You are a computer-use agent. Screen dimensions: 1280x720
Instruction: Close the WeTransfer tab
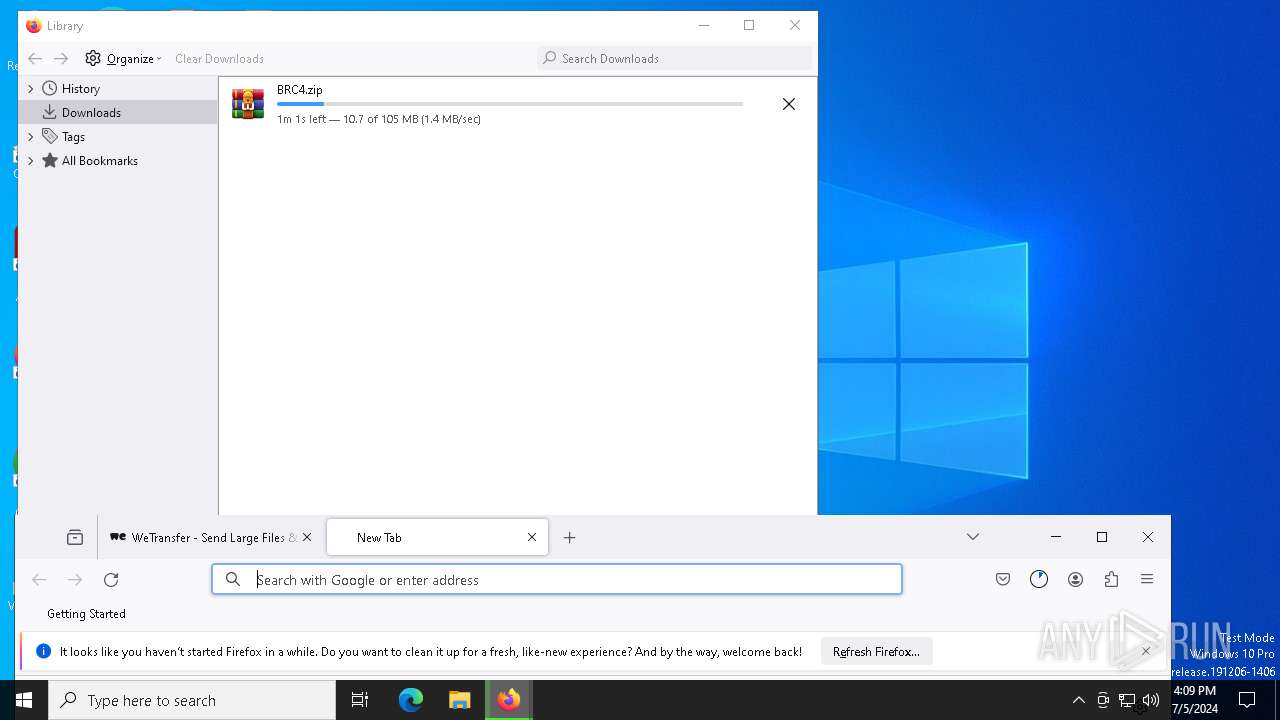(307, 537)
